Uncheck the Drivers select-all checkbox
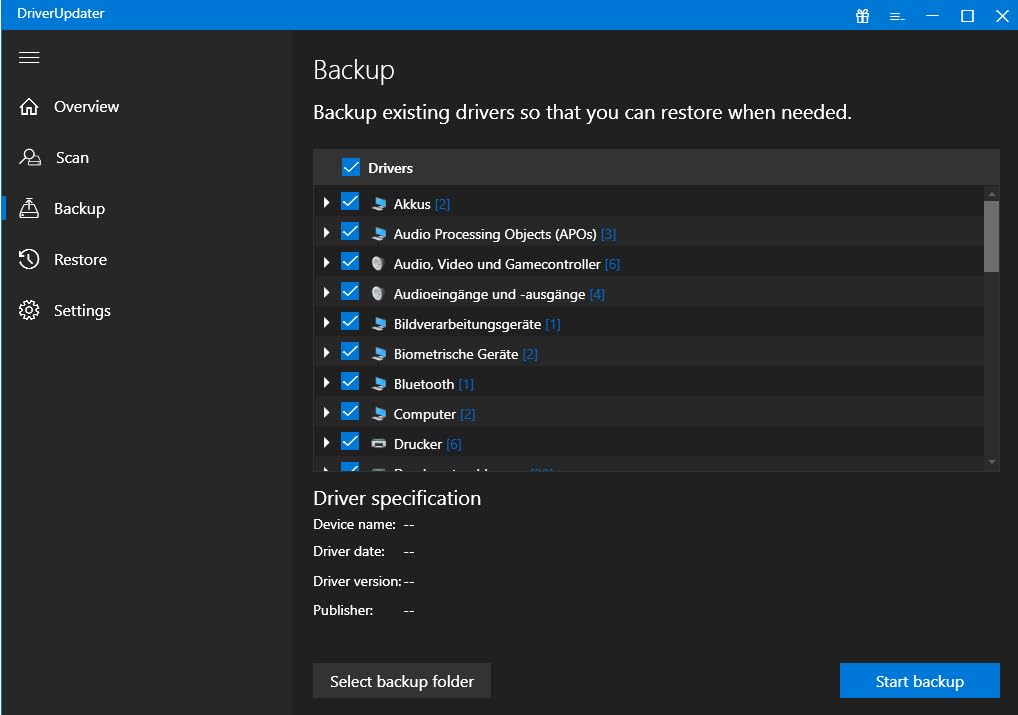Viewport: 1018px width, 715px height. 351,168
